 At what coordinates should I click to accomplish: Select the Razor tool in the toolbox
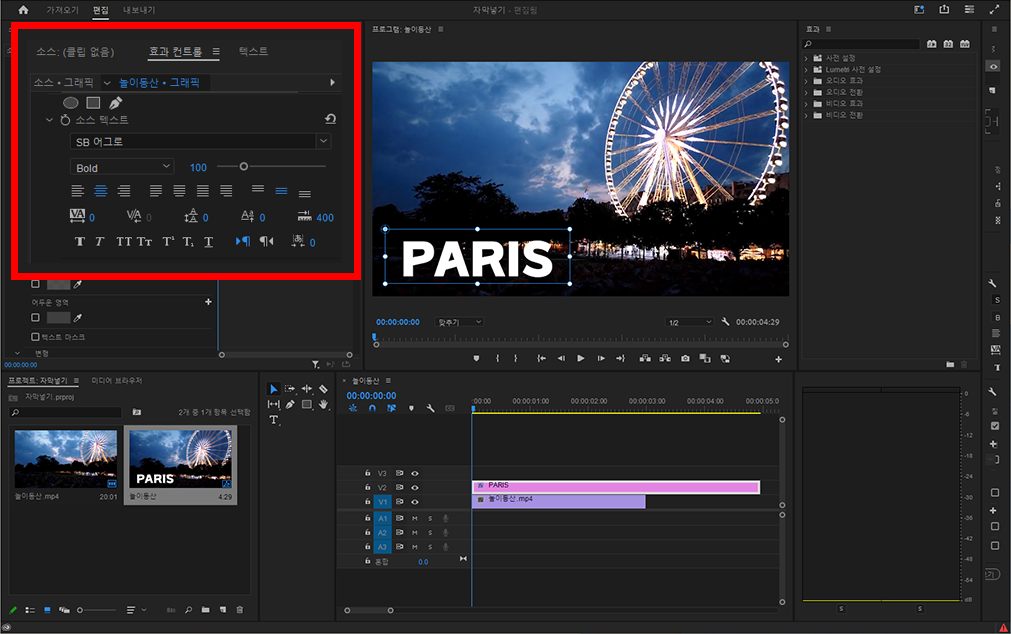(323, 389)
